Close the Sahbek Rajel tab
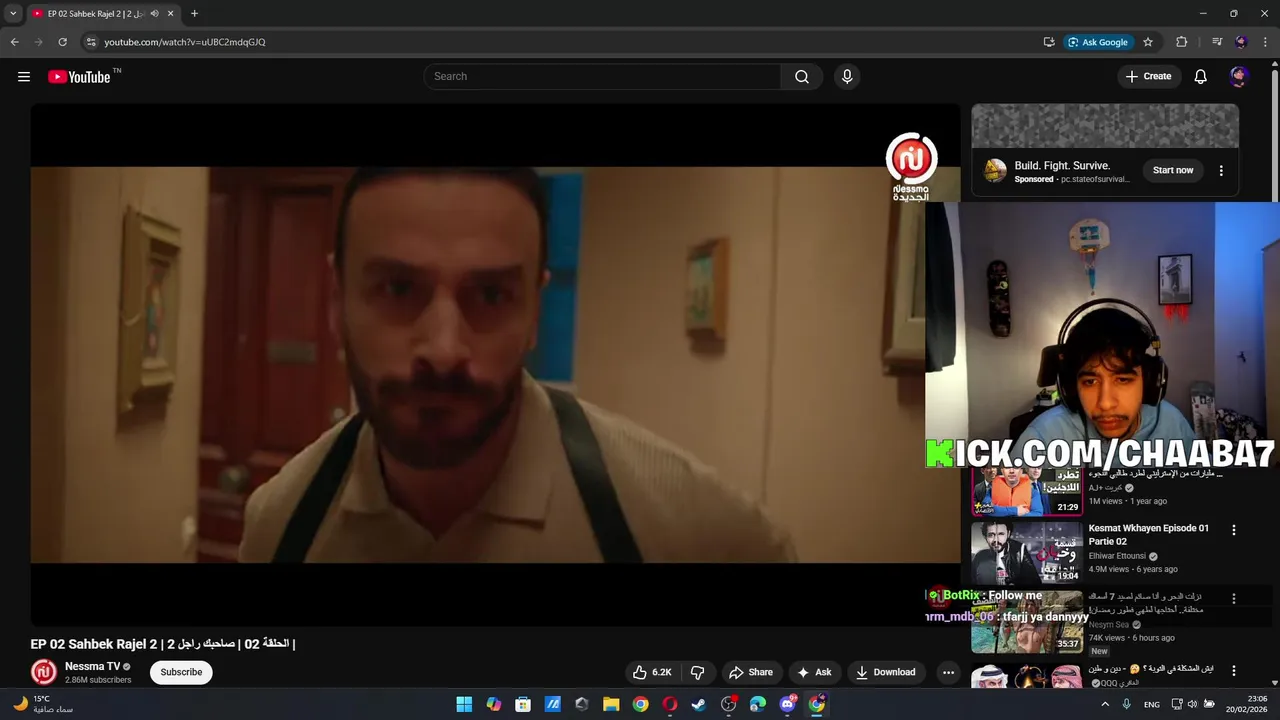The image size is (1280, 720). [171, 14]
